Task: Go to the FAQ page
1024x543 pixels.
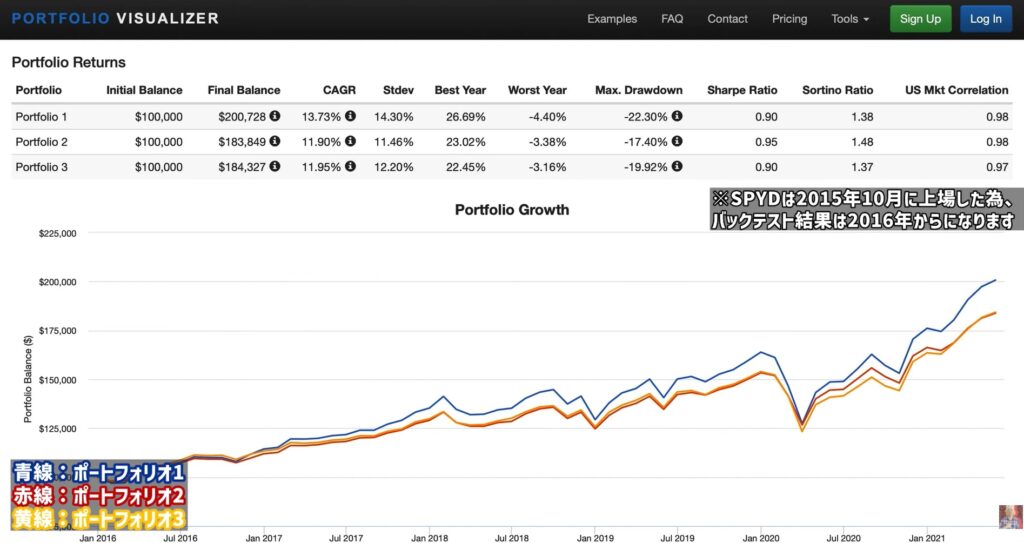Action: pyautogui.click(x=672, y=19)
